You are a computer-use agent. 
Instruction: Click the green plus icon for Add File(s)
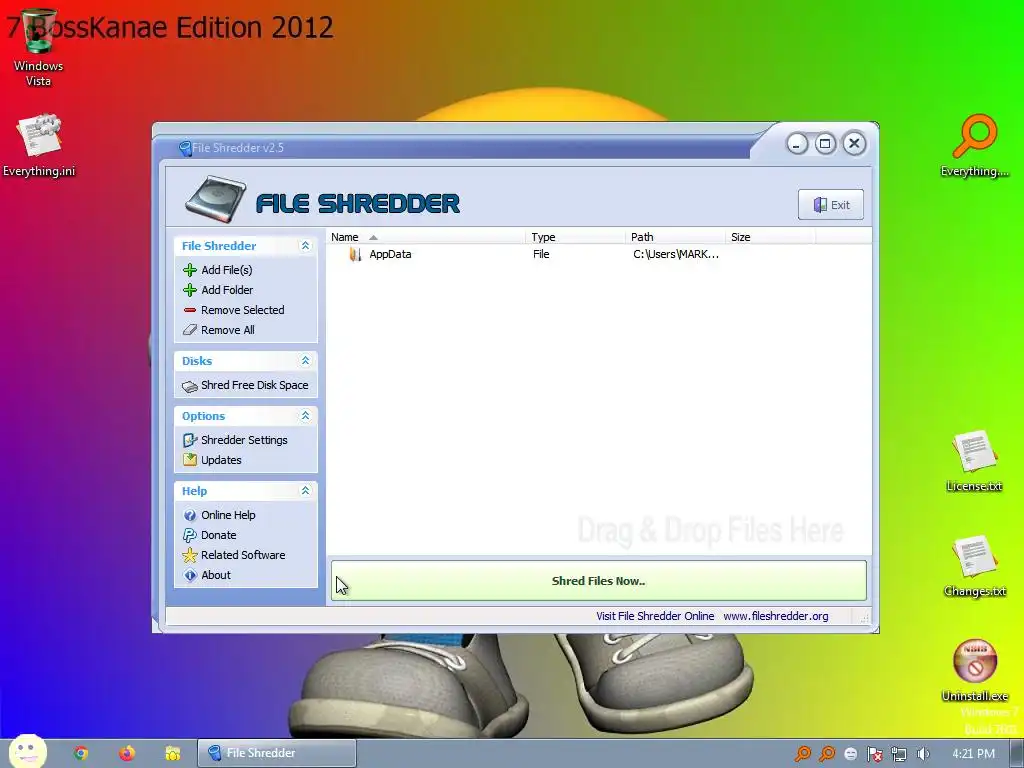point(190,270)
